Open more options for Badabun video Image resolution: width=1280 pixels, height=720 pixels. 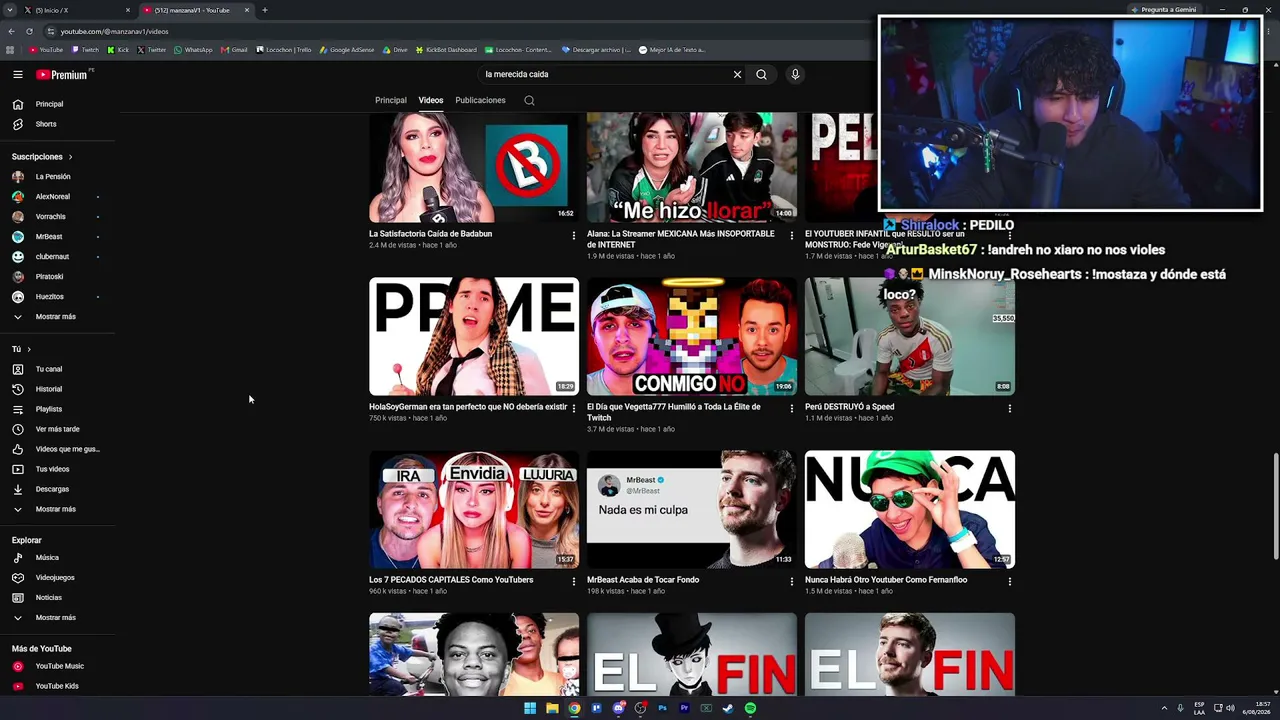click(574, 236)
